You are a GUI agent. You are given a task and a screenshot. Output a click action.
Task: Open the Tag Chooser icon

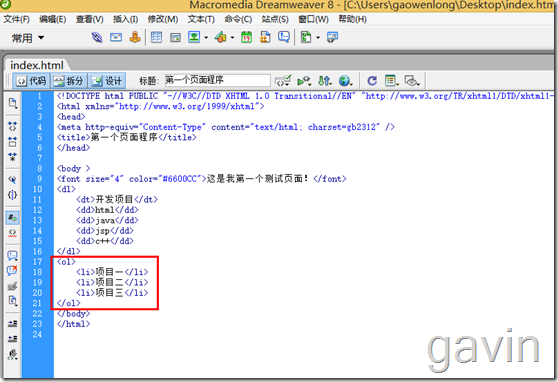pyautogui.click(x=332, y=37)
